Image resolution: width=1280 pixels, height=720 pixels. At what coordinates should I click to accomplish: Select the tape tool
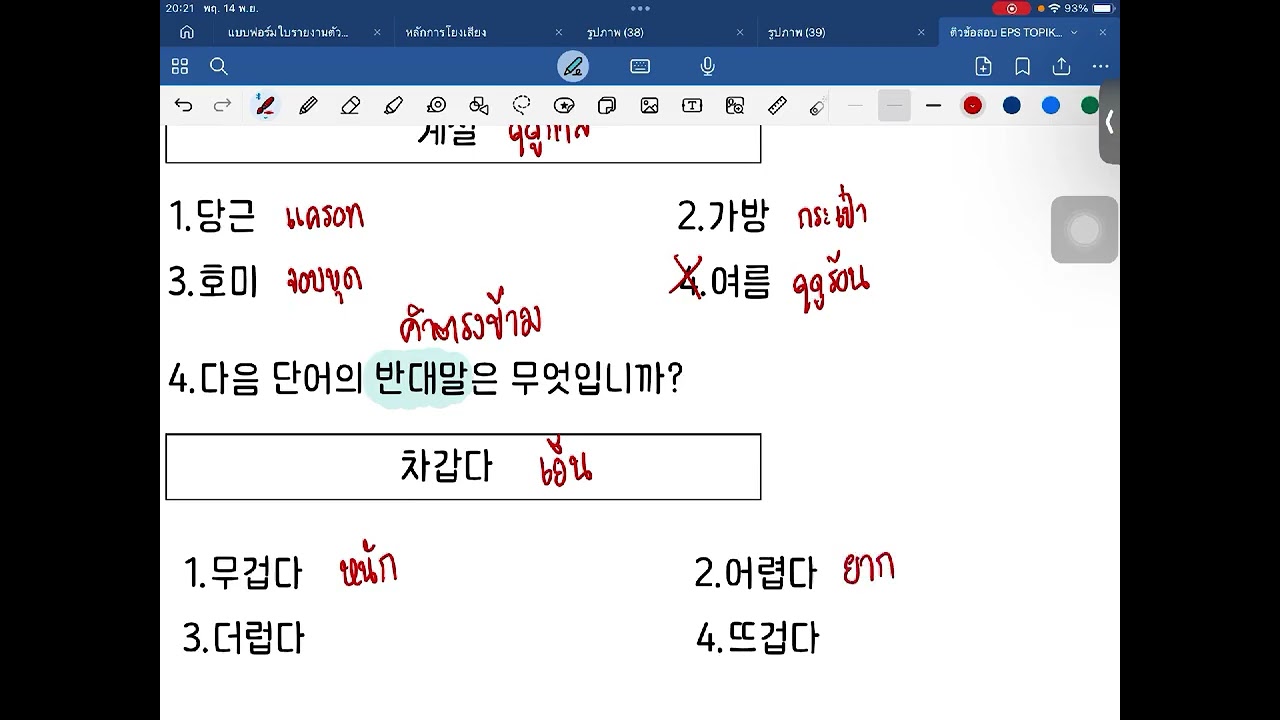(436, 105)
